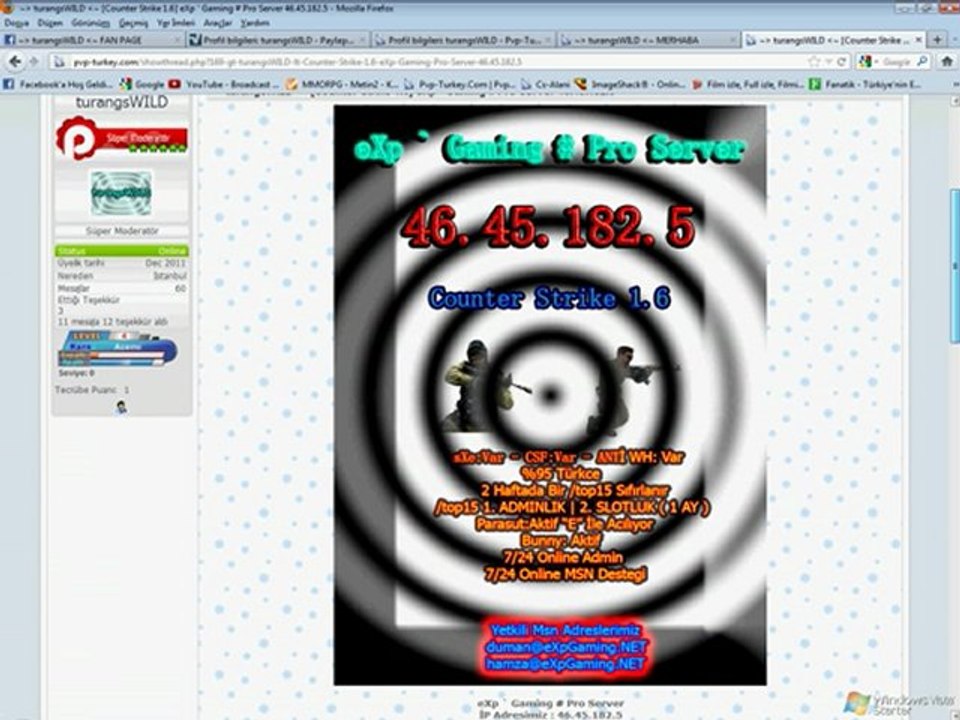This screenshot has height=720, width=960.
Task: Click the eXp Gaming server poster image
Action: [550, 395]
